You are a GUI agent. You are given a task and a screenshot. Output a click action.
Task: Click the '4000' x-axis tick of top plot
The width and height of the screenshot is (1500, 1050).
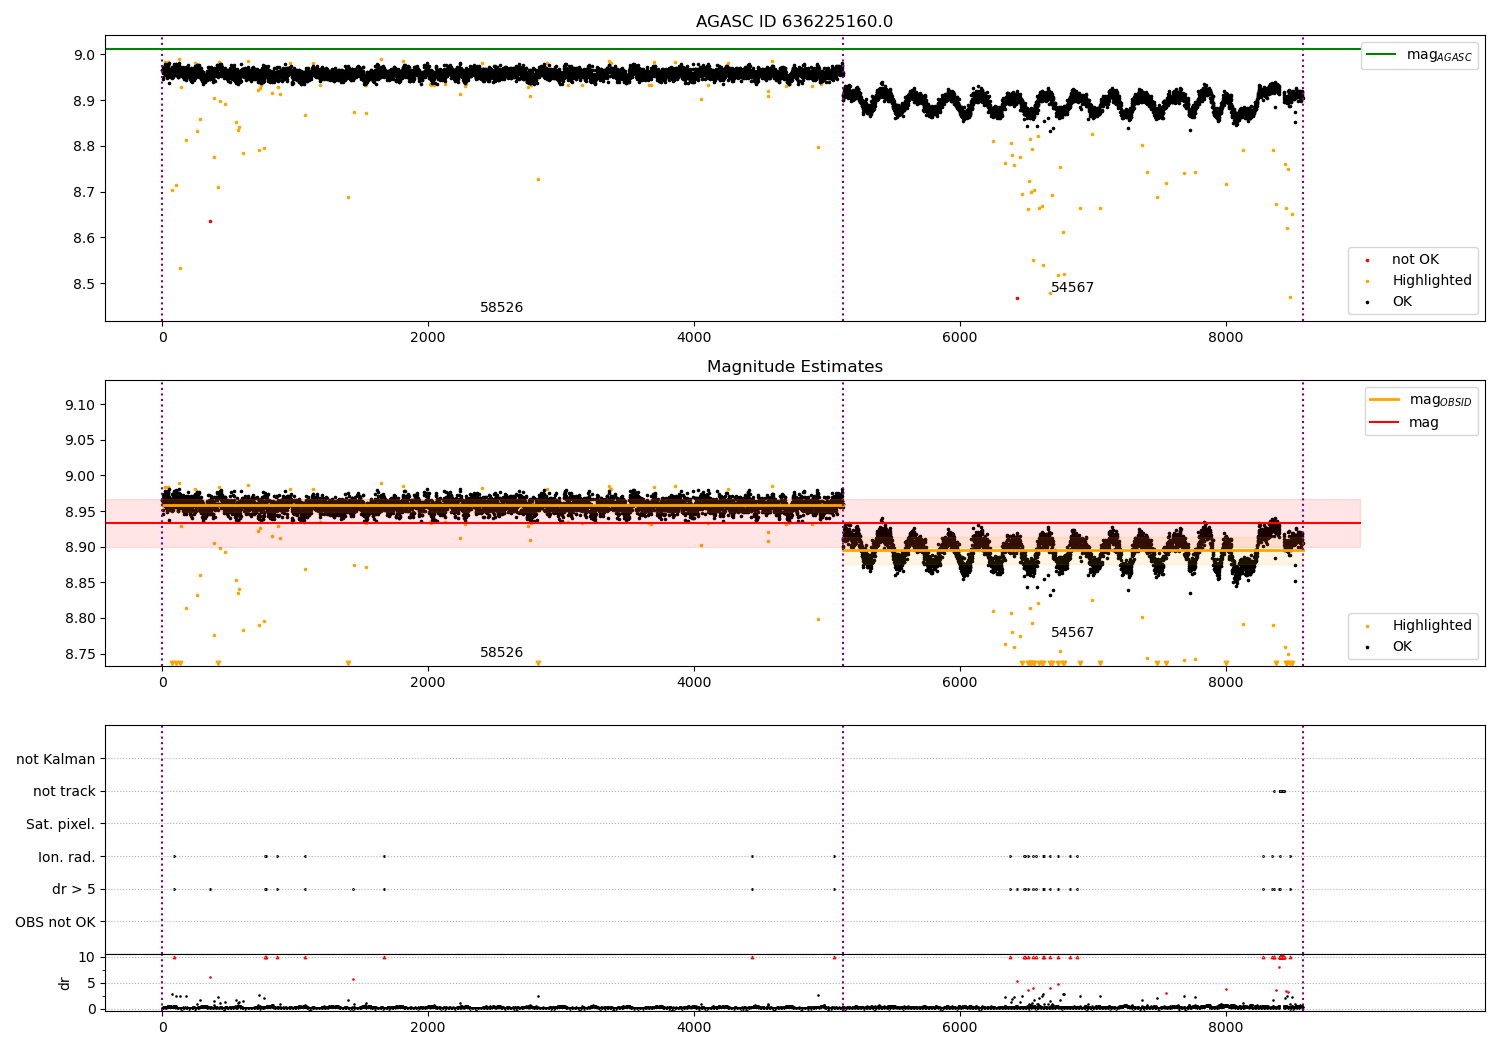(x=694, y=337)
